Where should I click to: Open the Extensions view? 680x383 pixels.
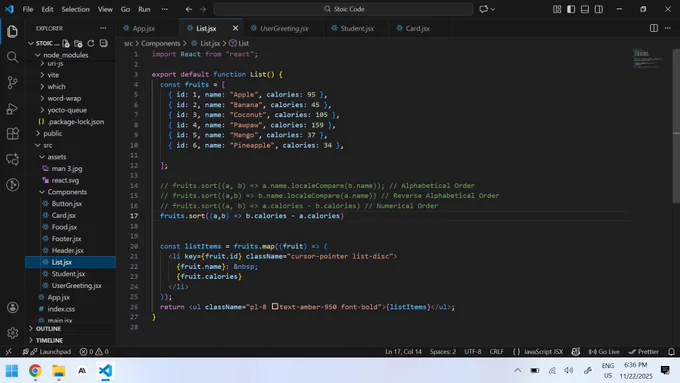[x=13, y=134]
